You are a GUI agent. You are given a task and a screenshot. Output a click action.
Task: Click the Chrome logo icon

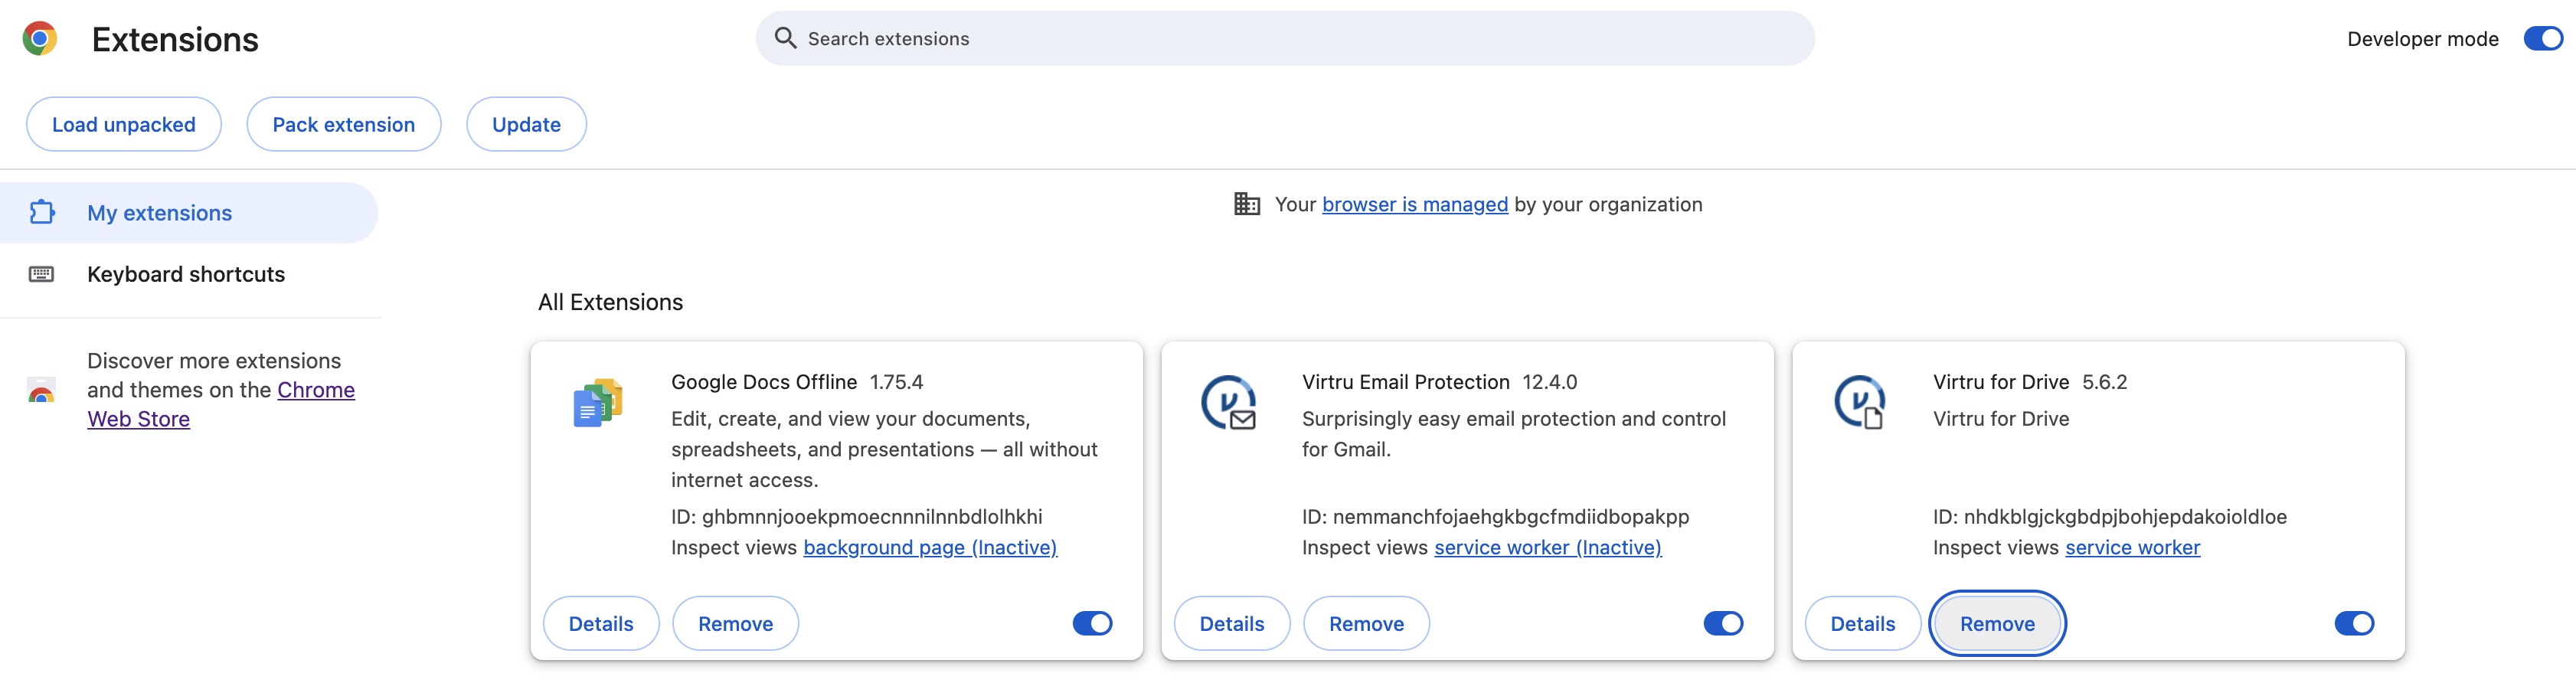(x=40, y=39)
